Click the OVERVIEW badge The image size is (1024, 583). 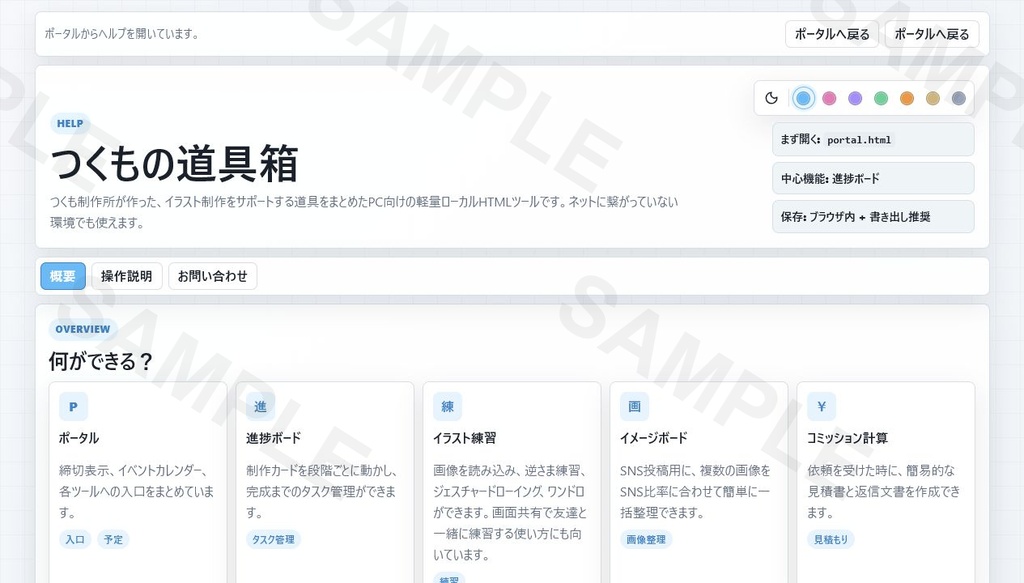(x=82, y=329)
